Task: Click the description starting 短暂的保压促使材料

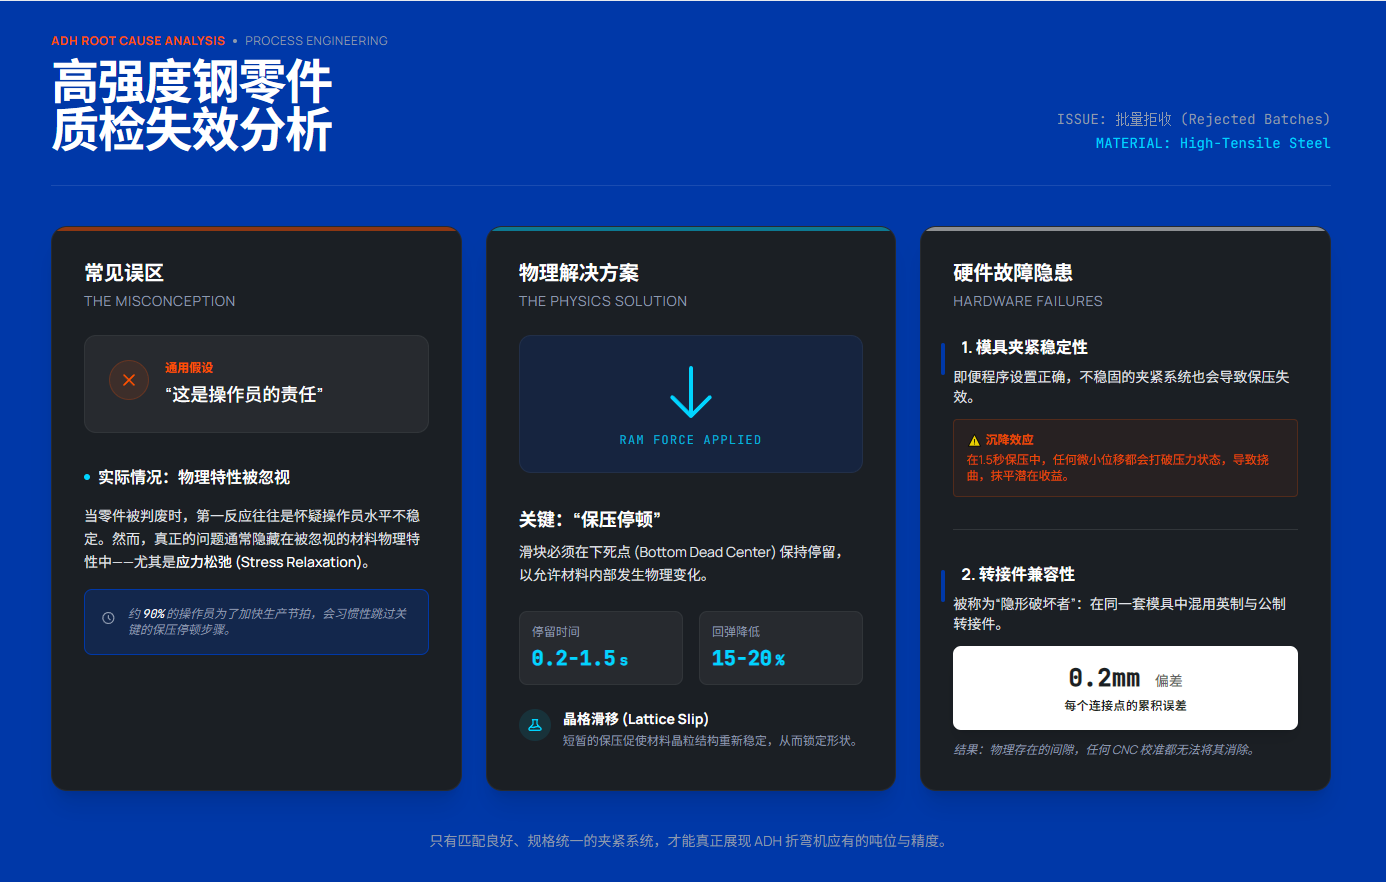Action: click(x=710, y=741)
